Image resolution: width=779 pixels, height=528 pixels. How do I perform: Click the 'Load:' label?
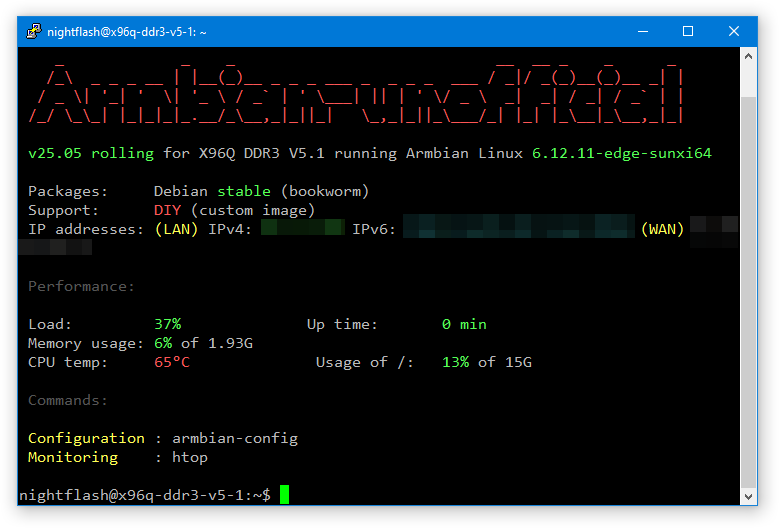coord(50,324)
